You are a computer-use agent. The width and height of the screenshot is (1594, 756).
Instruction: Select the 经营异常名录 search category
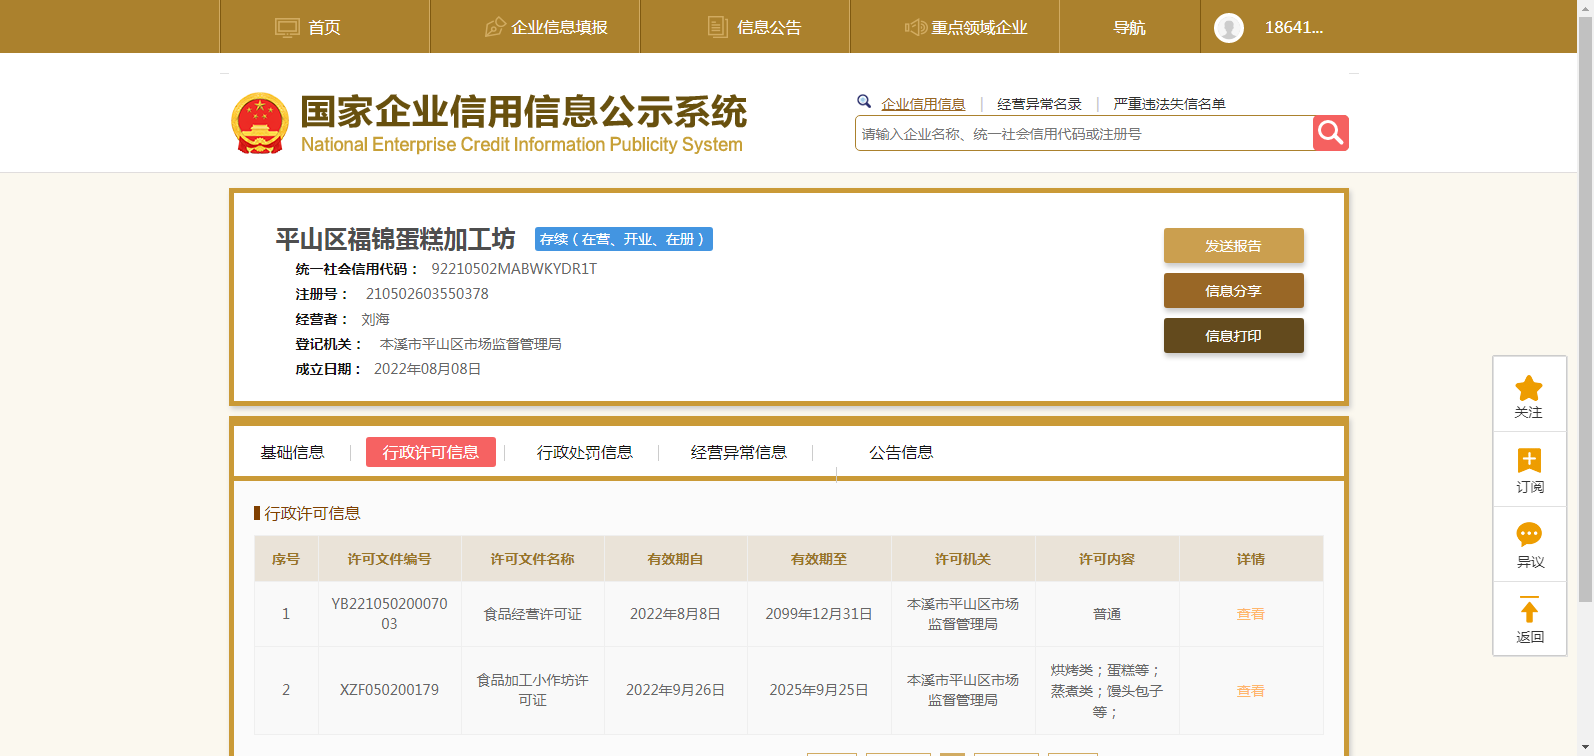click(1039, 104)
